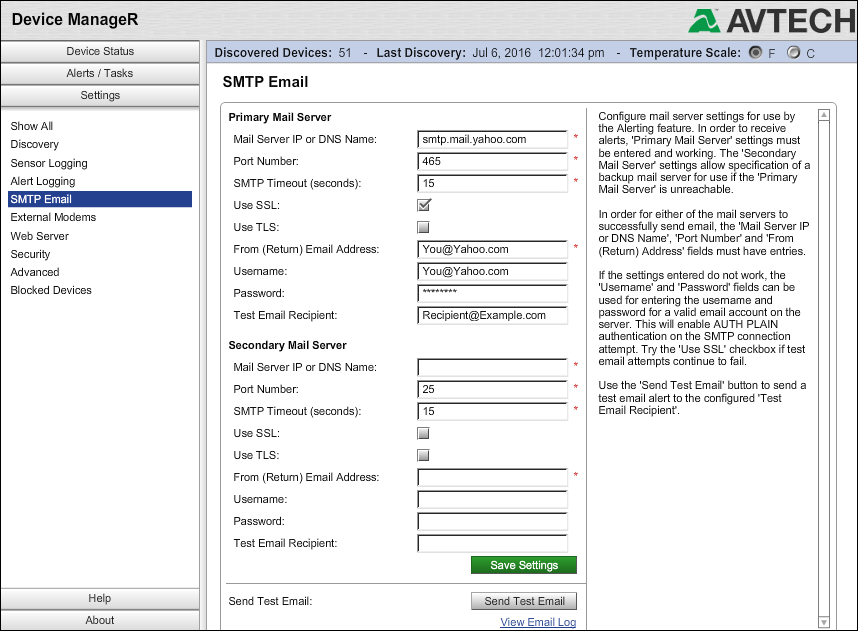Click scroll up arrow in help panel
This screenshot has width=858, height=631.
(823, 115)
